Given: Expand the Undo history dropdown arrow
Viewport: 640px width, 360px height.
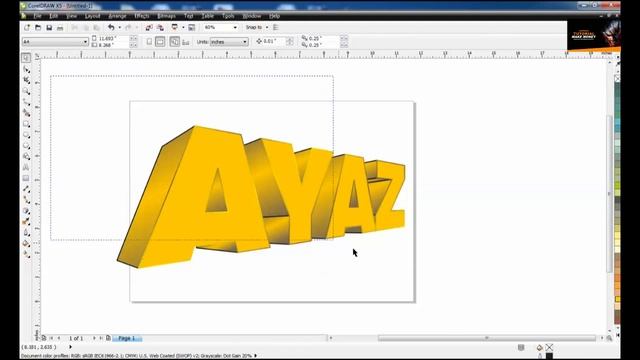Looking at the screenshot, I should [x=120, y=27].
